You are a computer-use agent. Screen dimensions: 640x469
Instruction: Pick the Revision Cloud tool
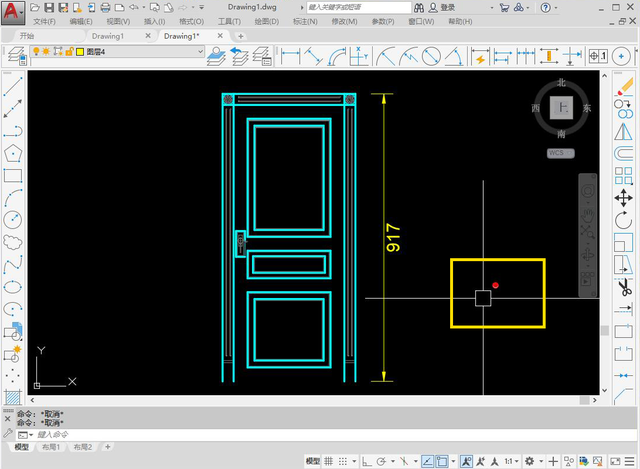[13, 241]
